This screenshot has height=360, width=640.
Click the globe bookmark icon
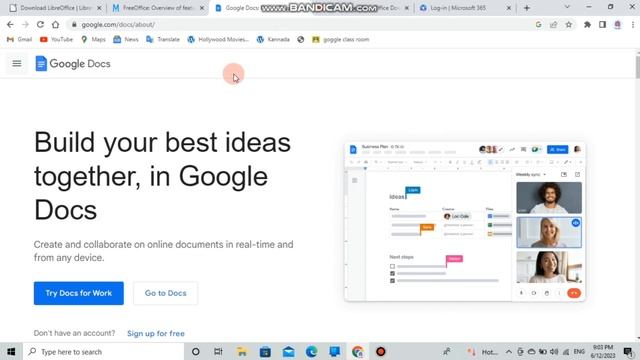click(x=301, y=40)
